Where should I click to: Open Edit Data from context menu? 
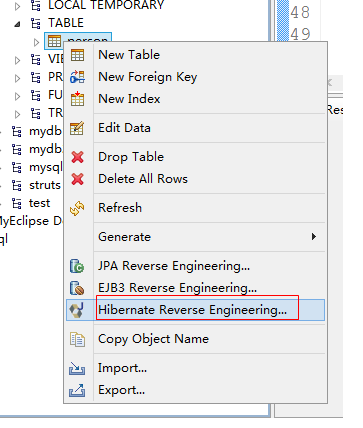195,128
